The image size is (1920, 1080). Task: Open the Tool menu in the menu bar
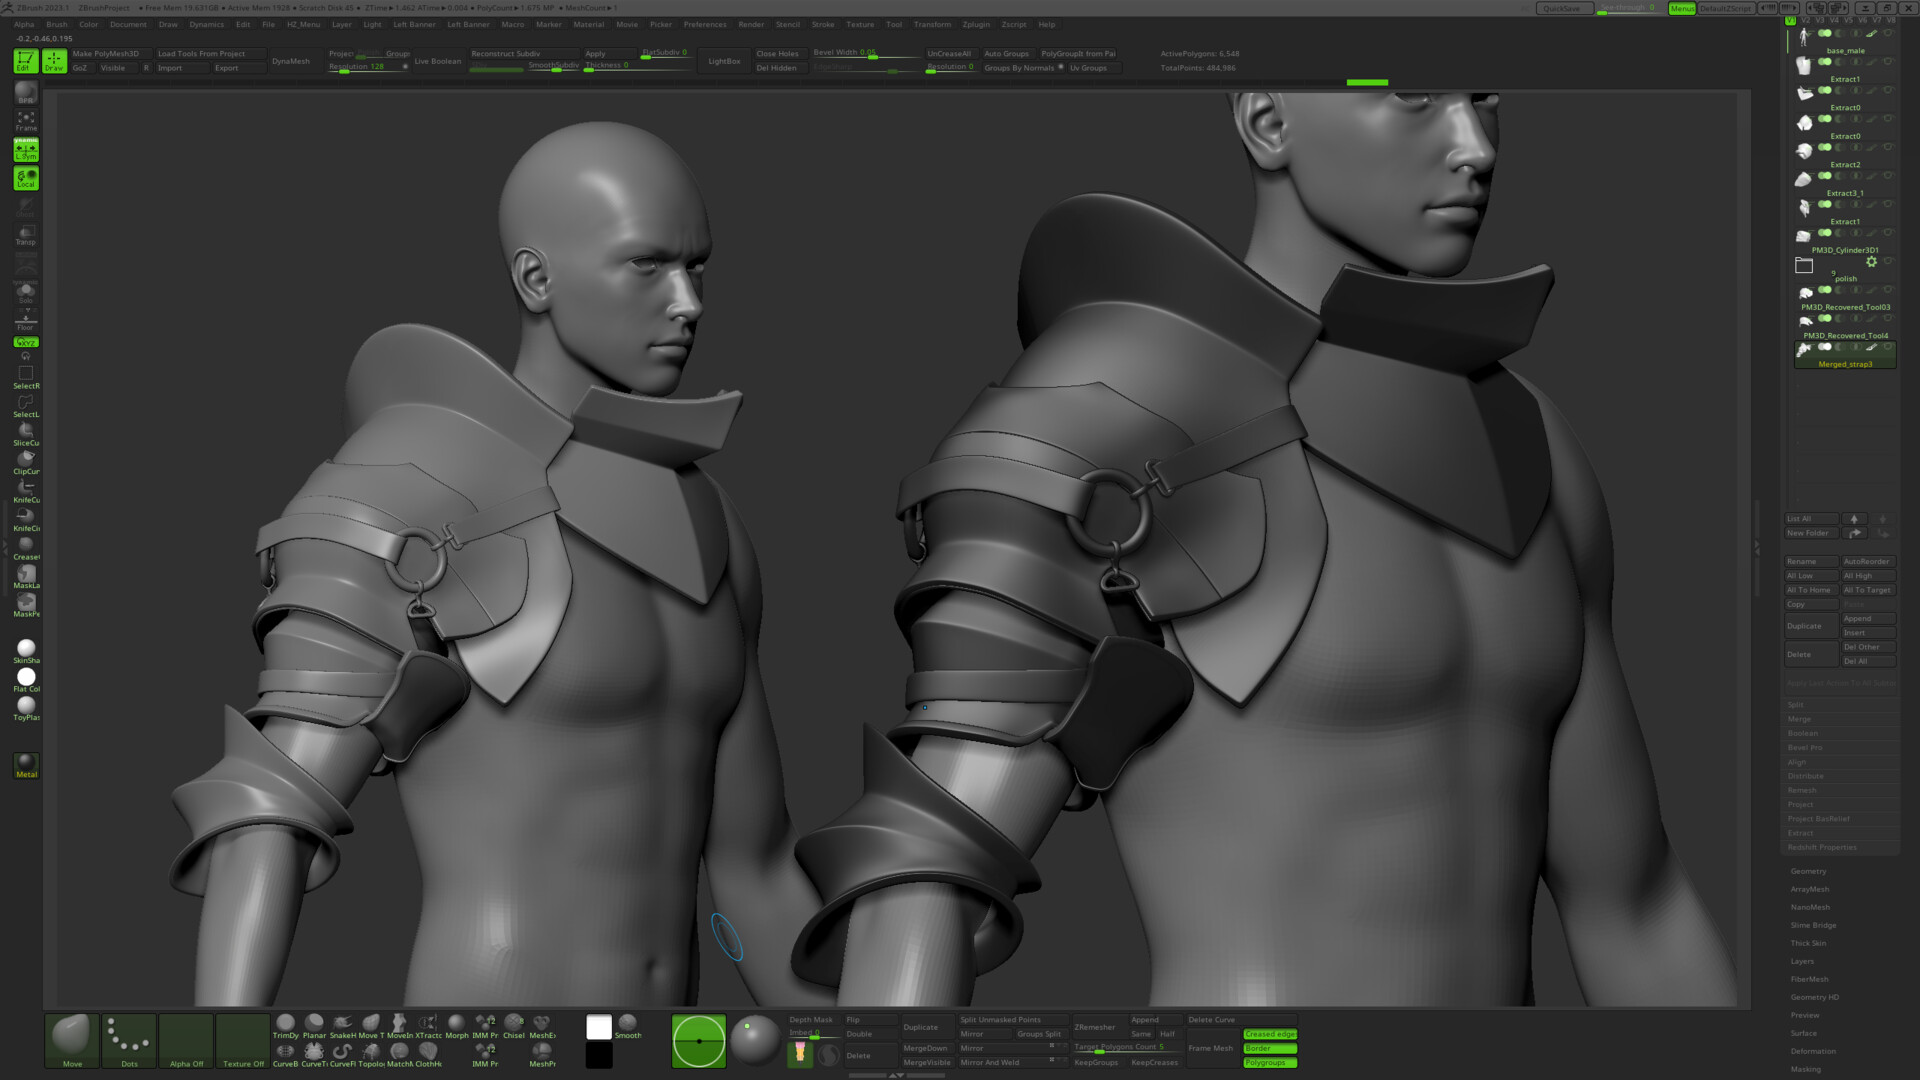click(x=894, y=24)
